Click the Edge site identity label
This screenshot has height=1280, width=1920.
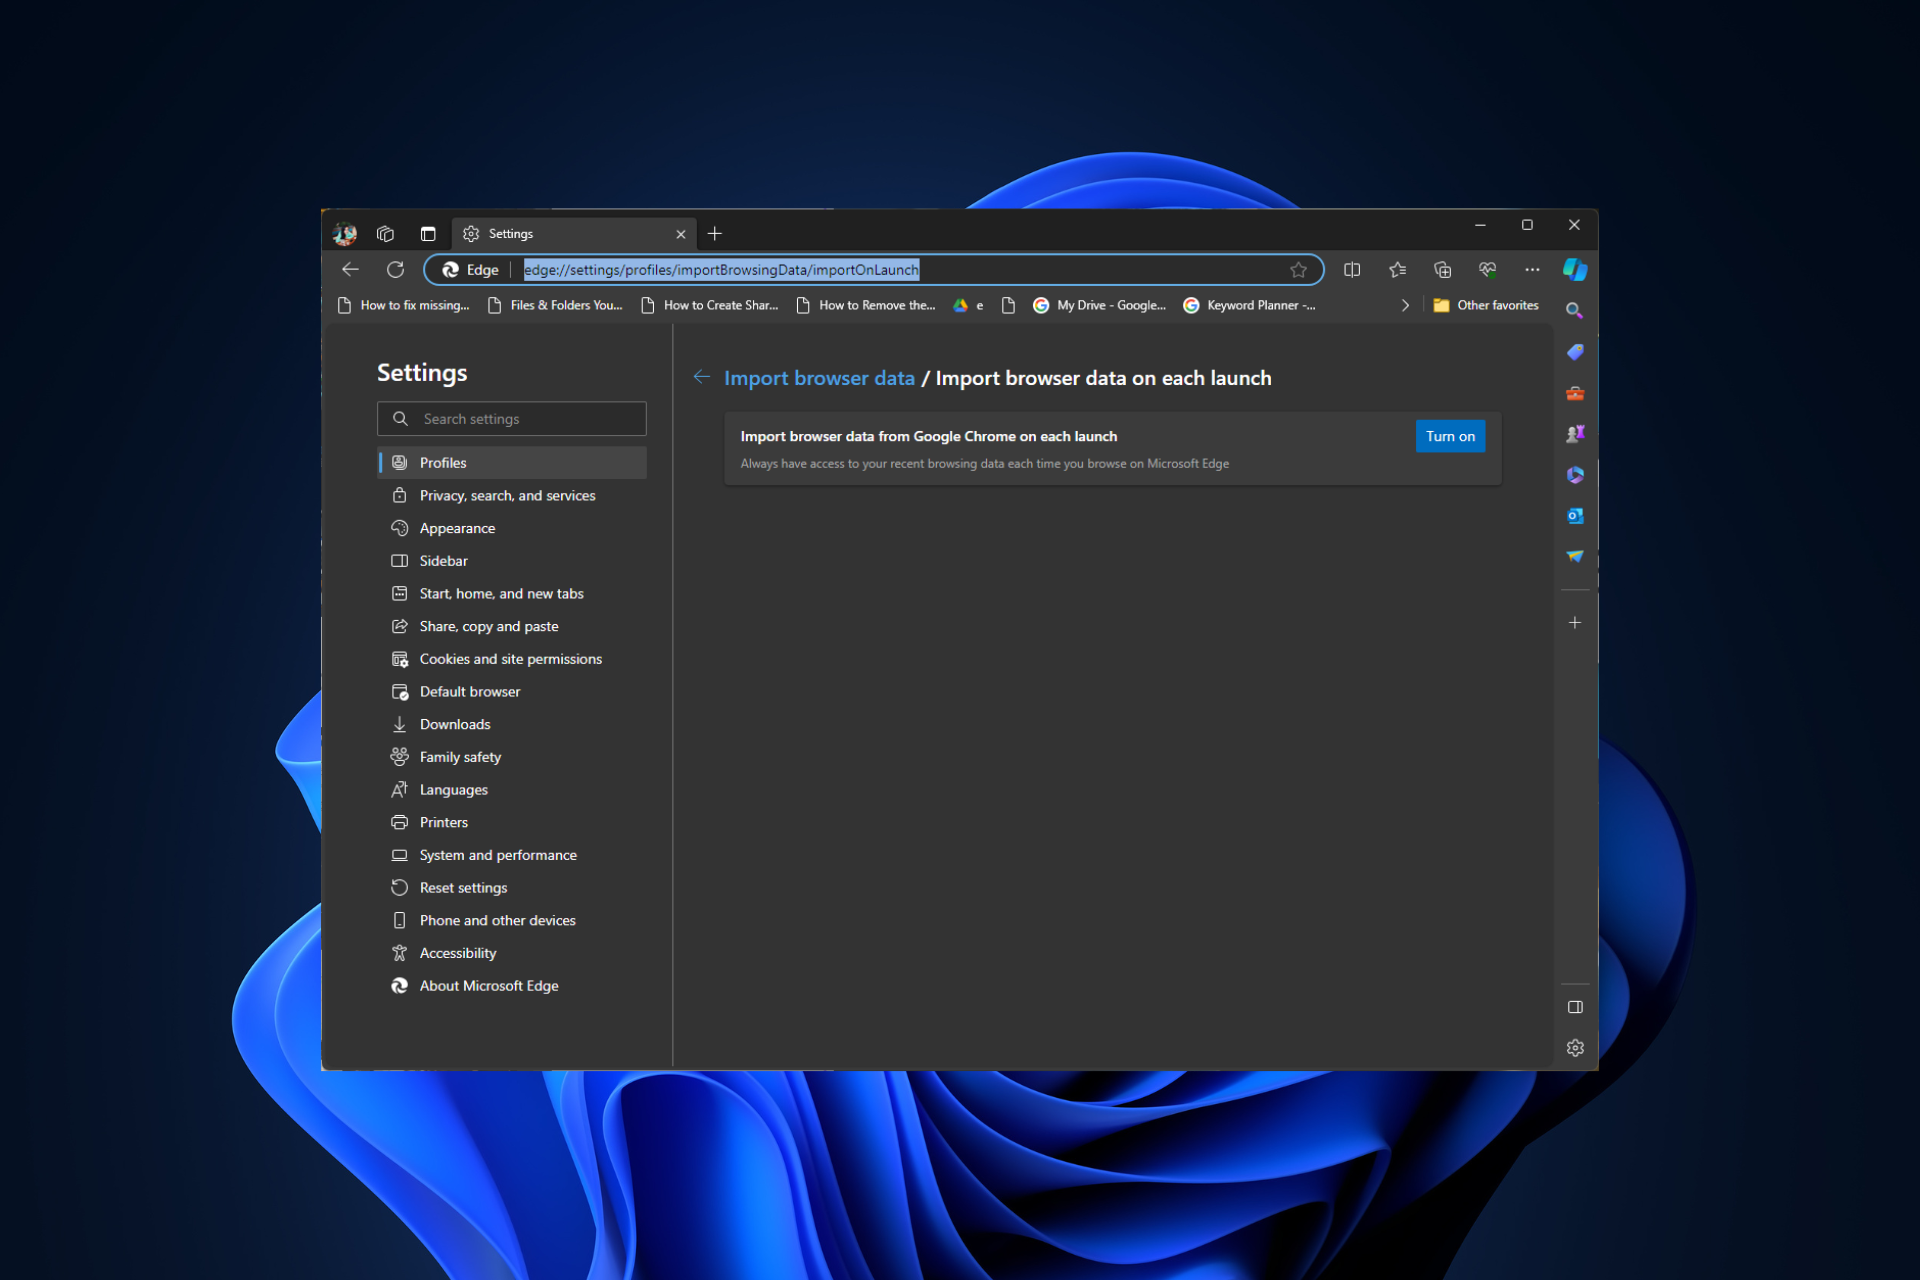471,270
